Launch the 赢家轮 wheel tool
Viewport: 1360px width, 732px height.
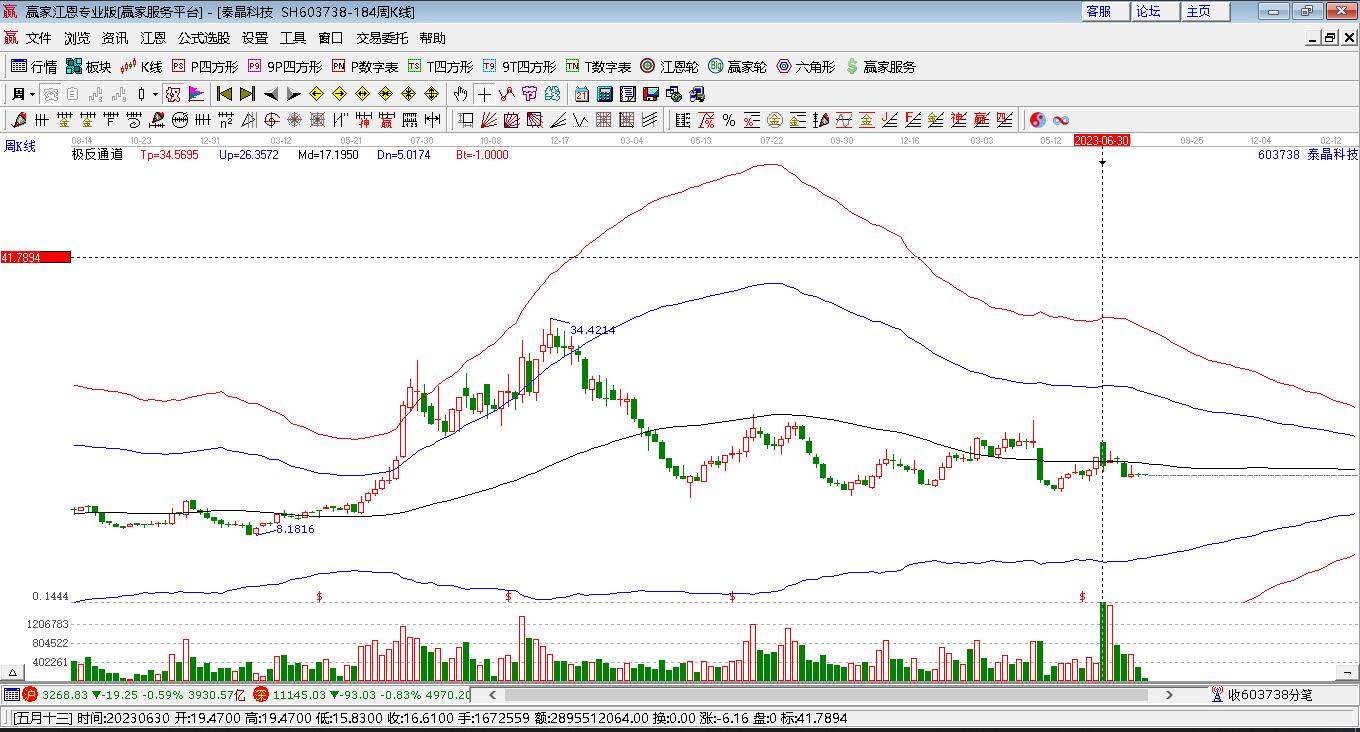coord(737,67)
